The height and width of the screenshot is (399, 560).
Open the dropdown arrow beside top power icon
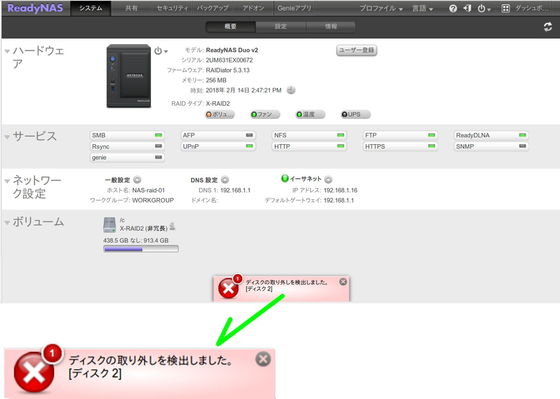click(489, 10)
